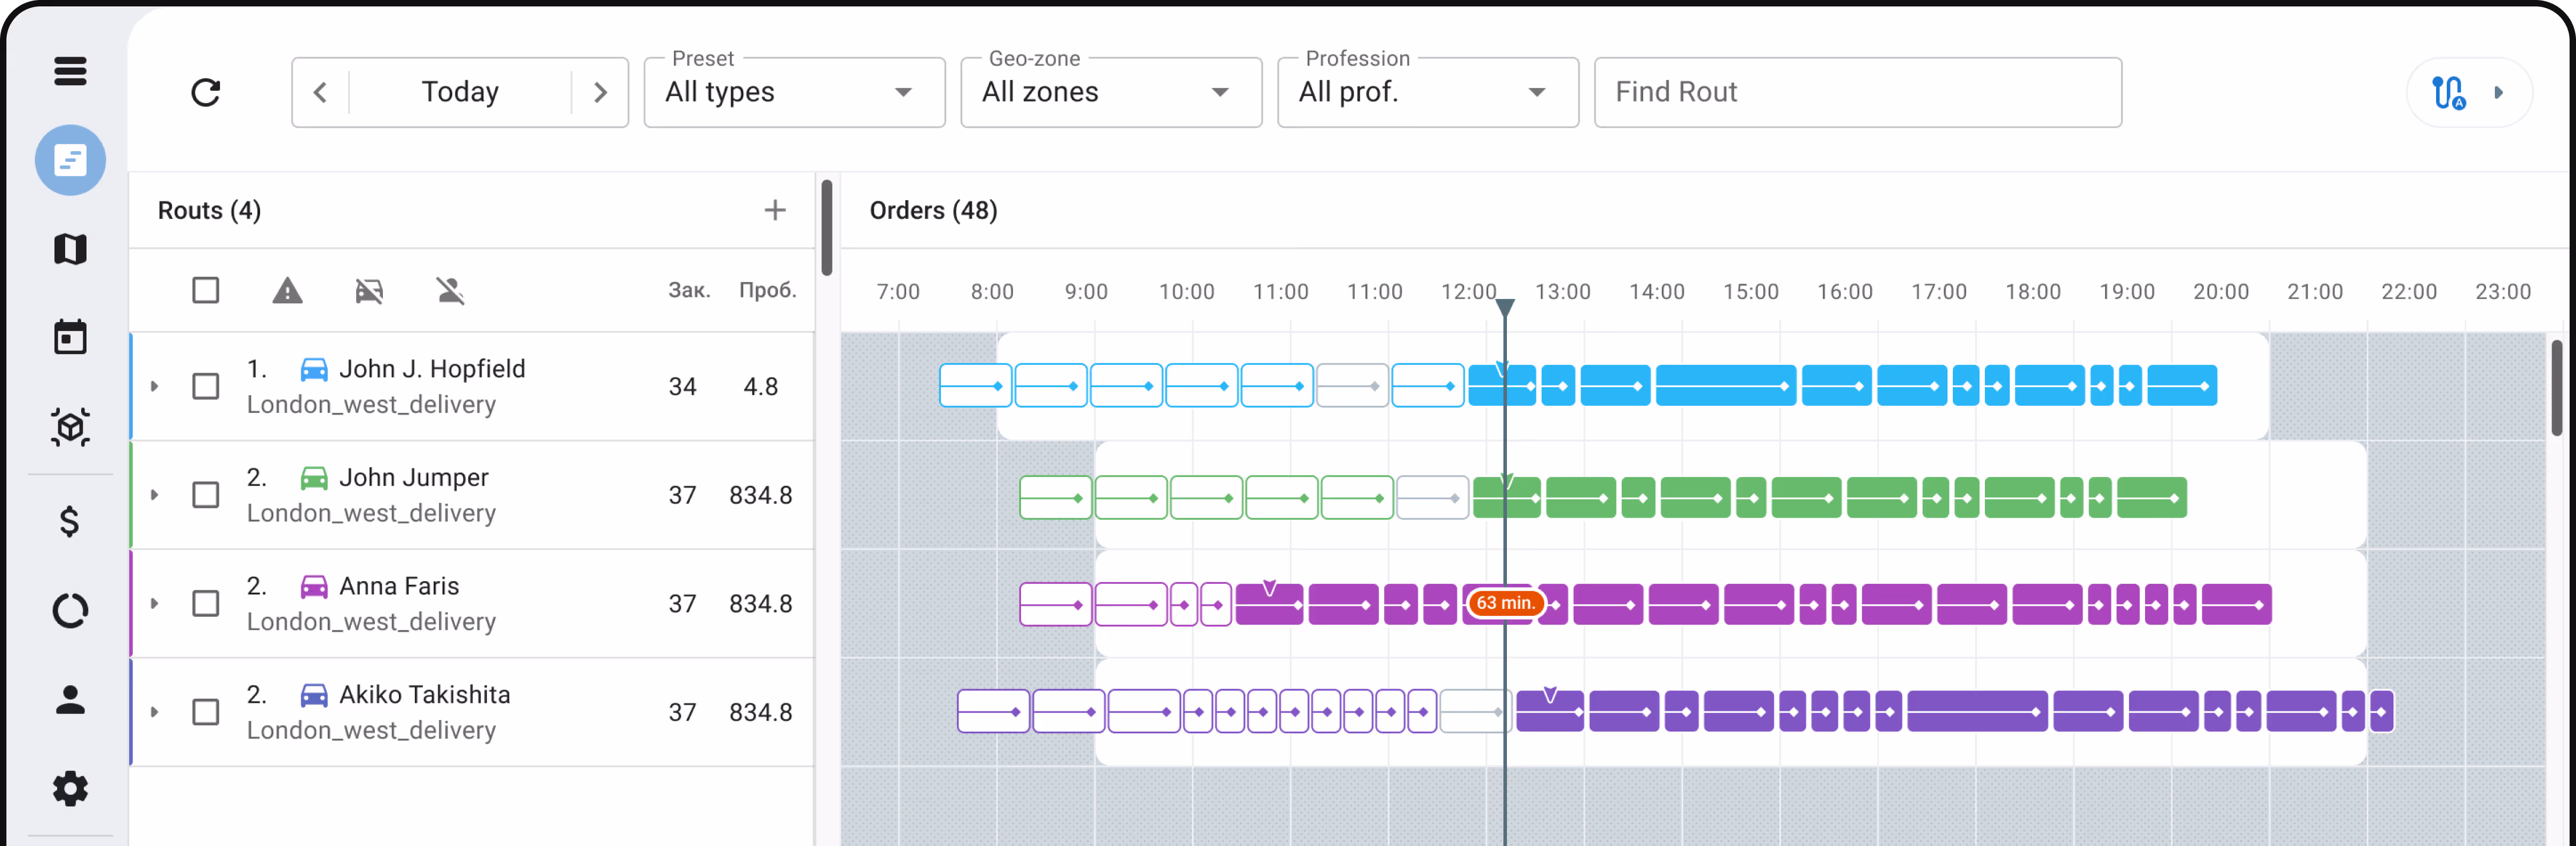Click the refresh icon
Viewport: 2576px width, 846px height.
tap(206, 93)
